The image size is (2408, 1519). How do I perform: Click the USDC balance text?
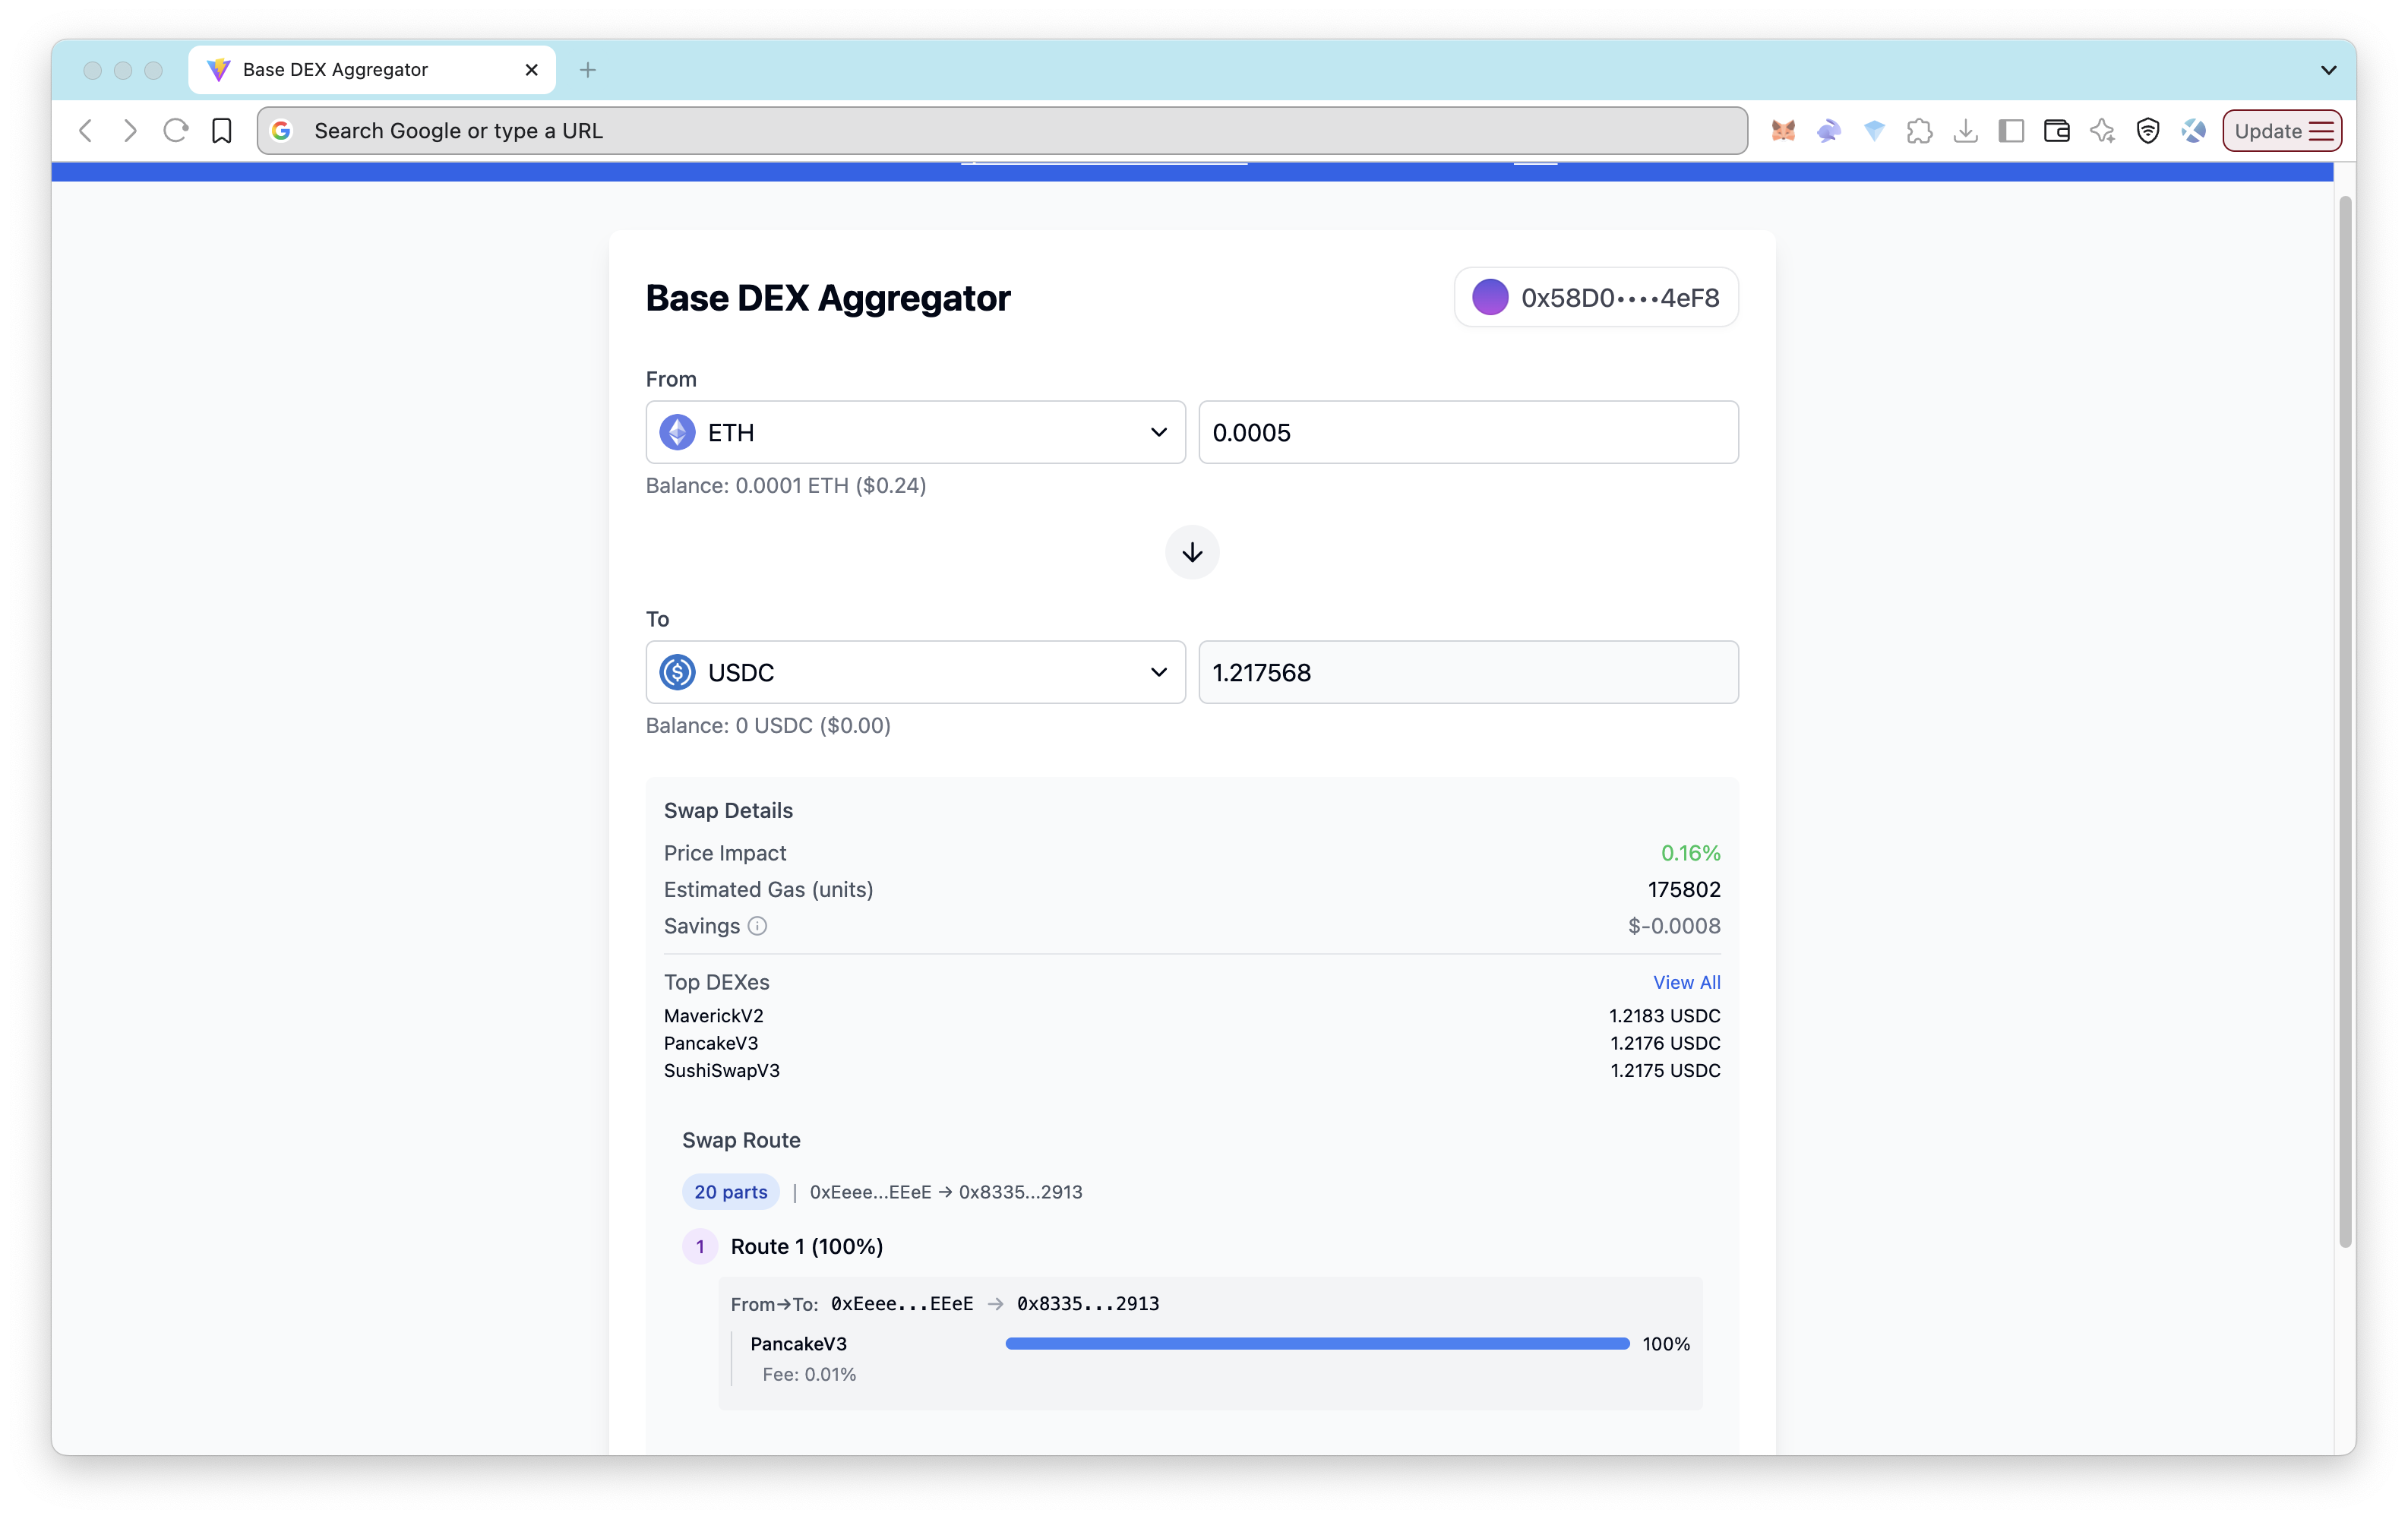click(768, 725)
